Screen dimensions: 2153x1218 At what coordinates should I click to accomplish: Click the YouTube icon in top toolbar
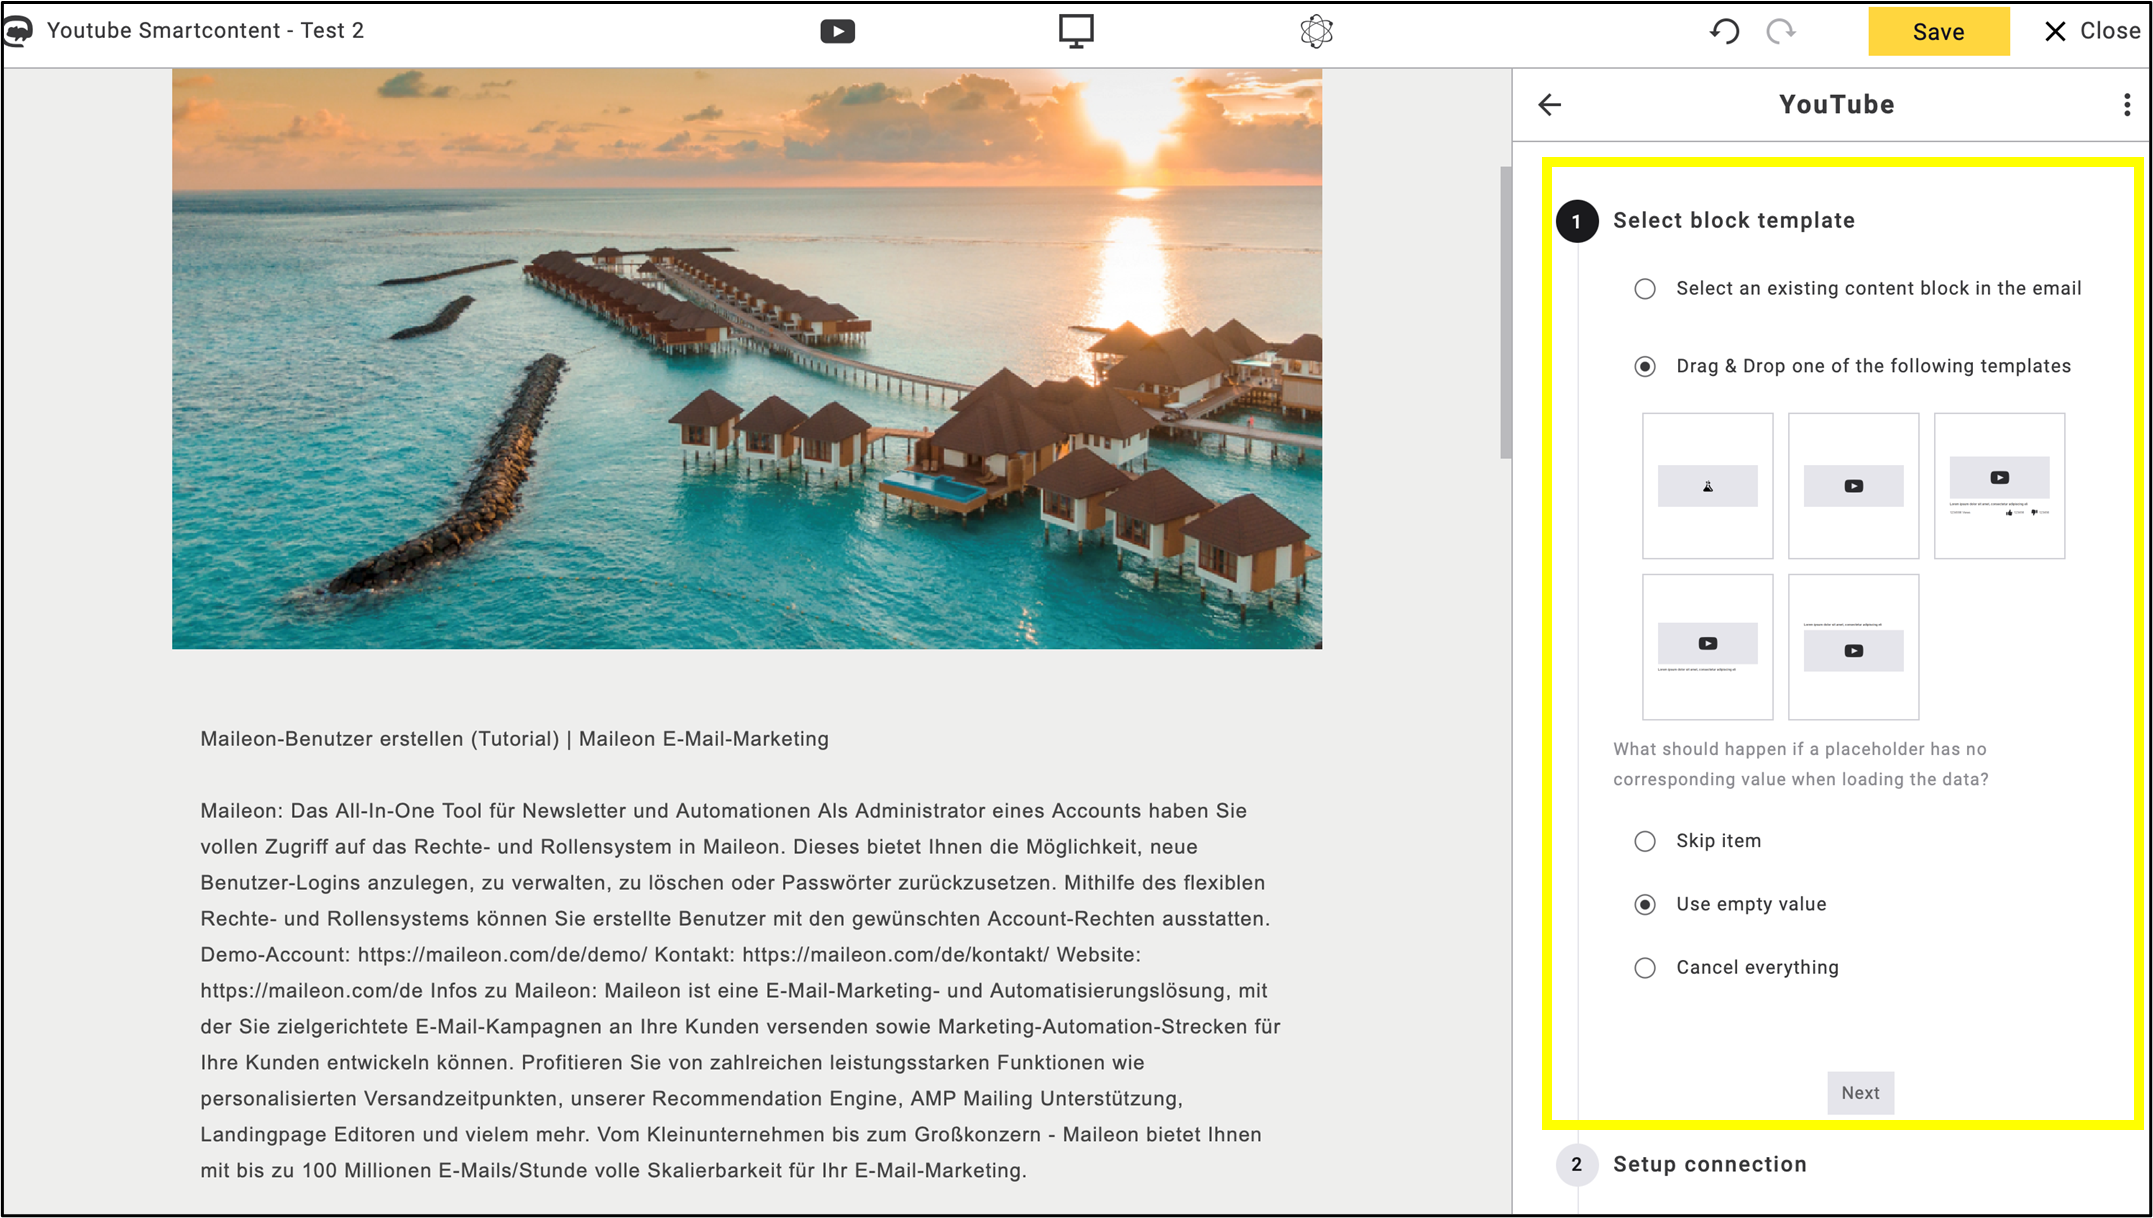pos(837,32)
